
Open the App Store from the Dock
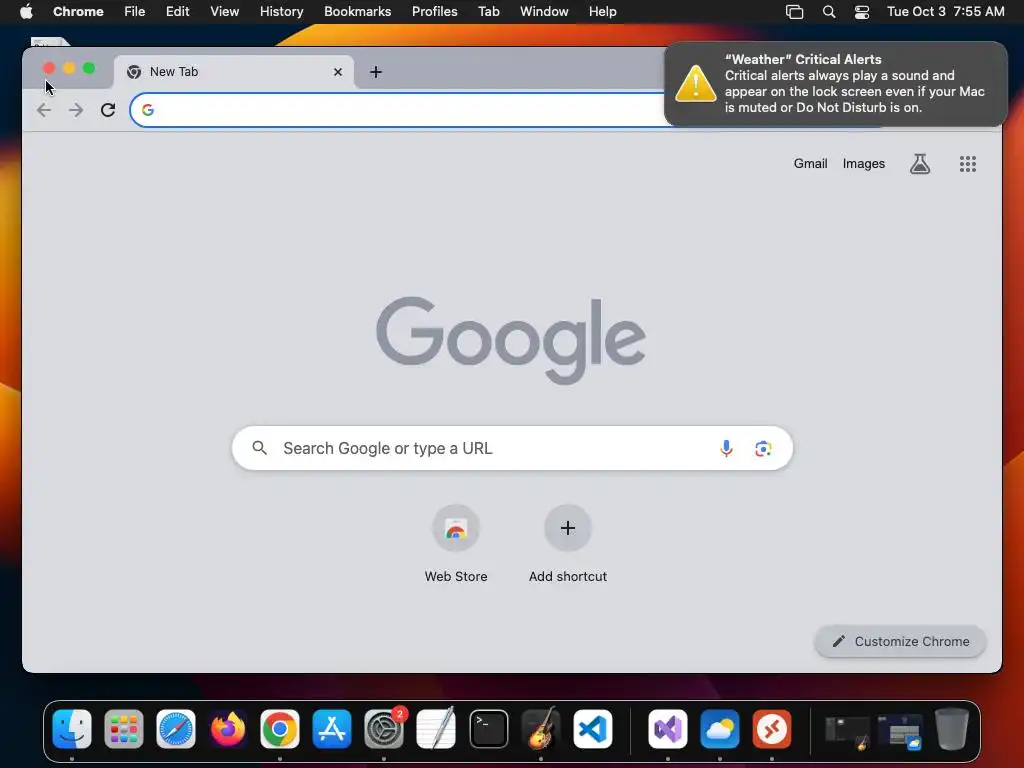(332, 729)
